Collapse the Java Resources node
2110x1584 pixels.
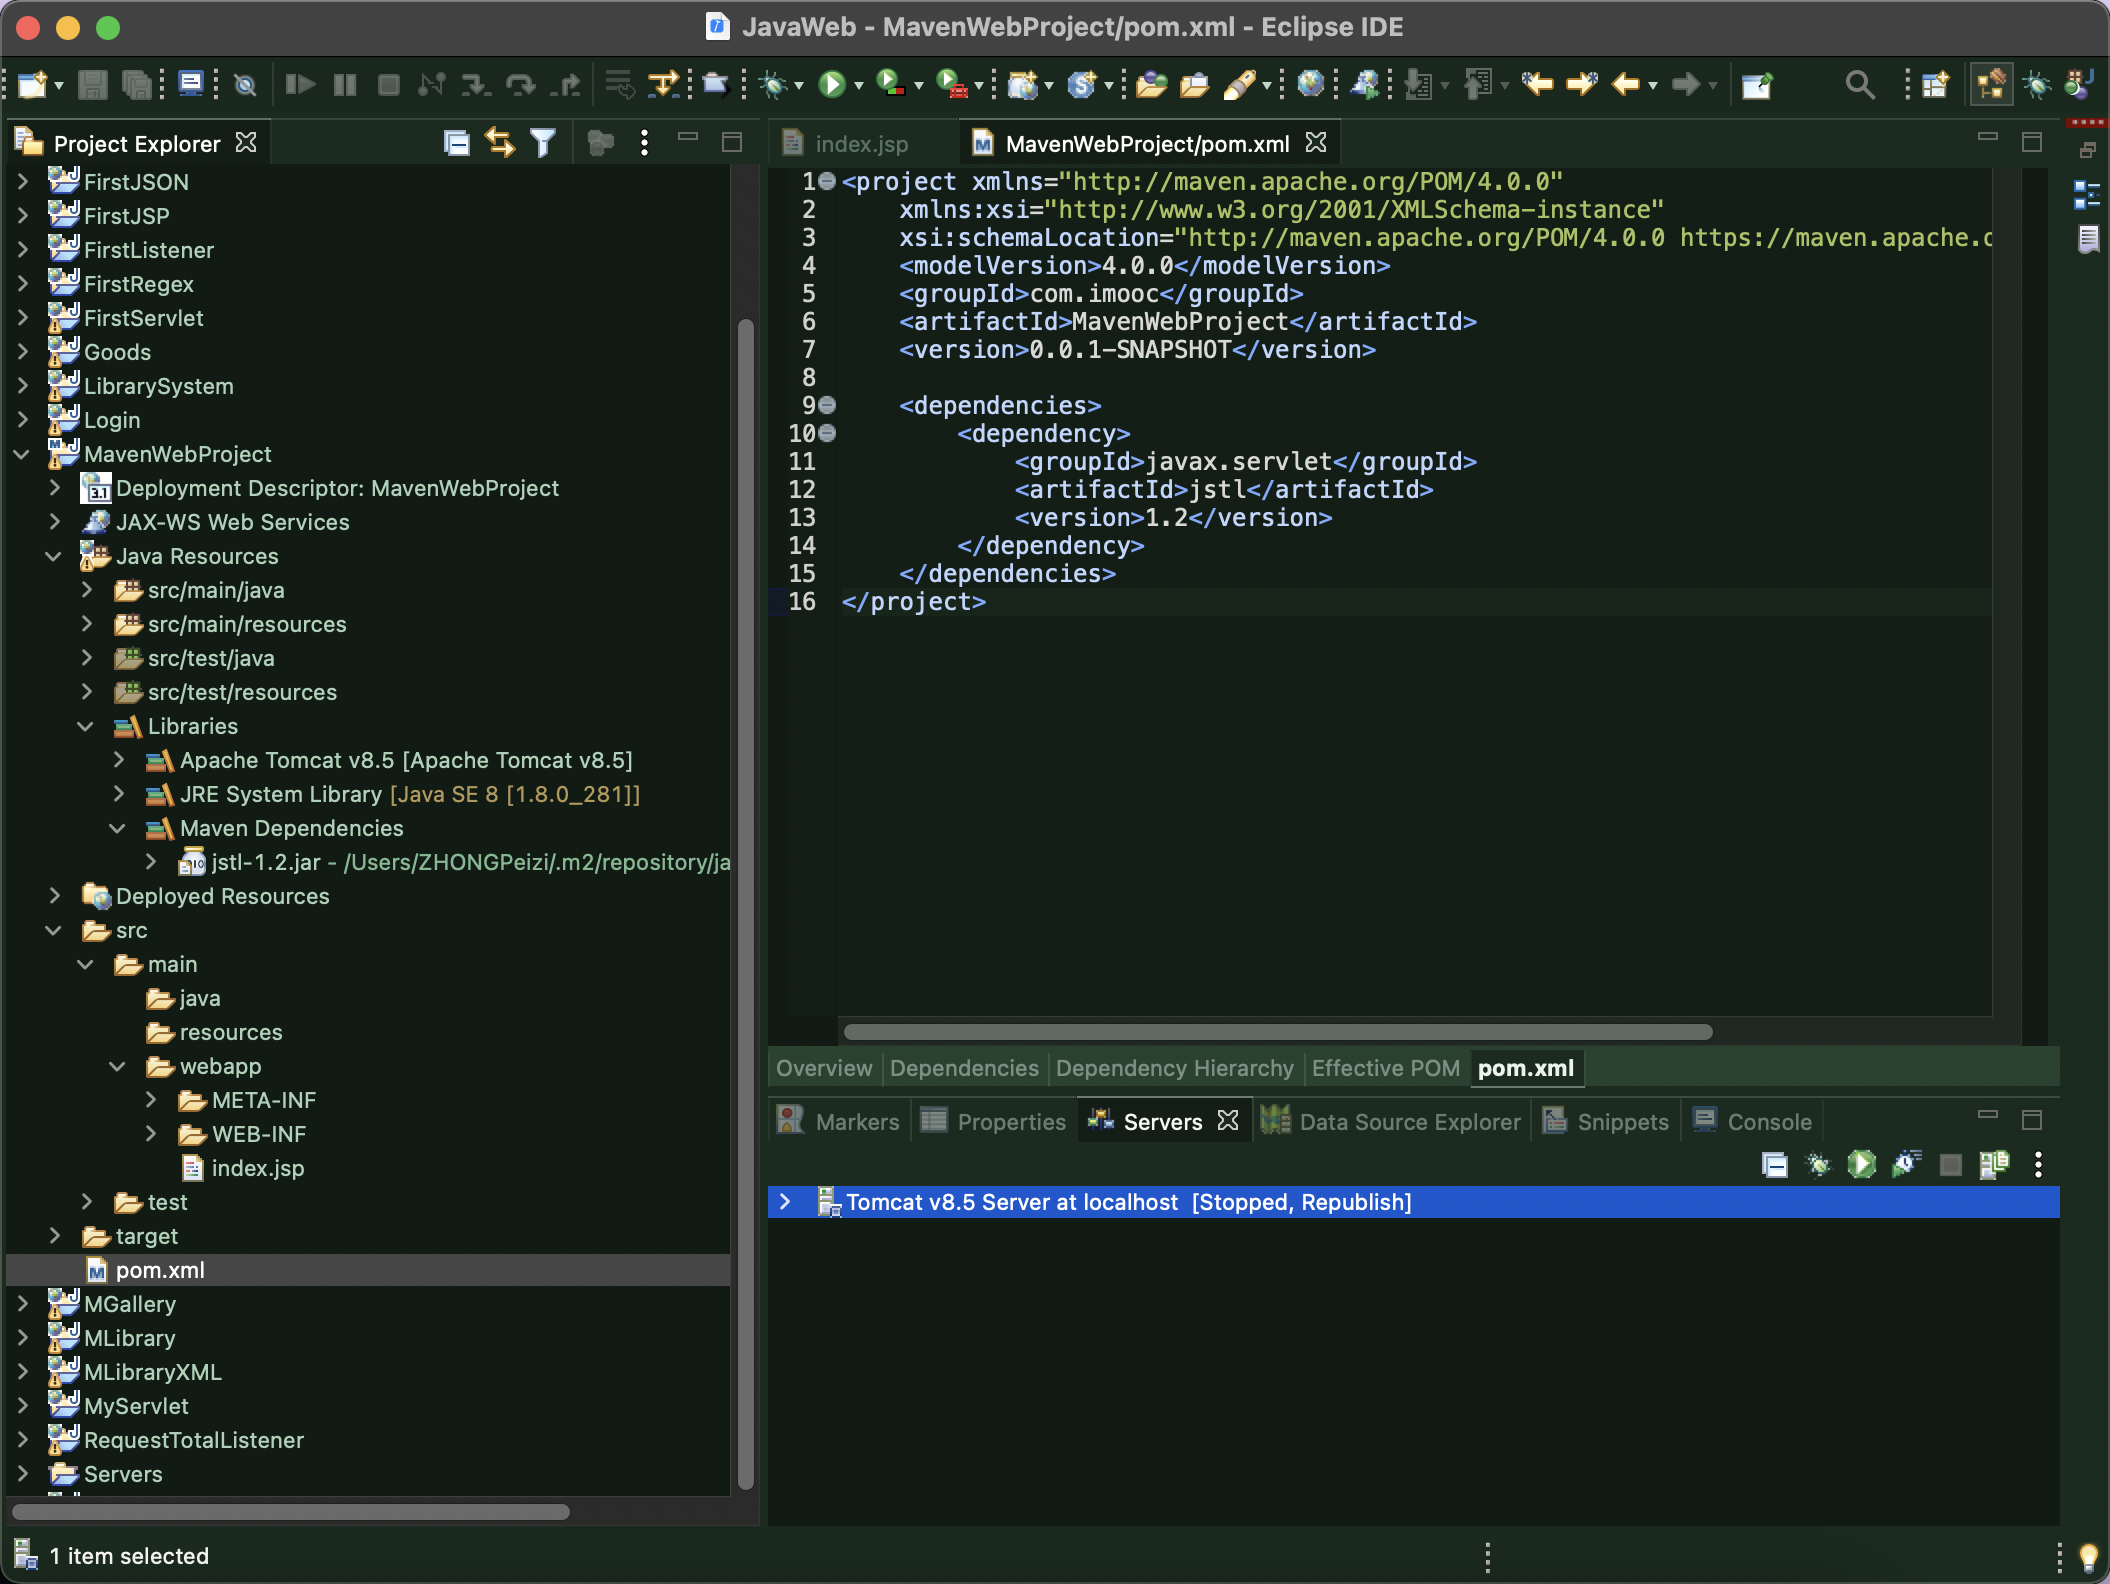pyautogui.click(x=54, y=556)
